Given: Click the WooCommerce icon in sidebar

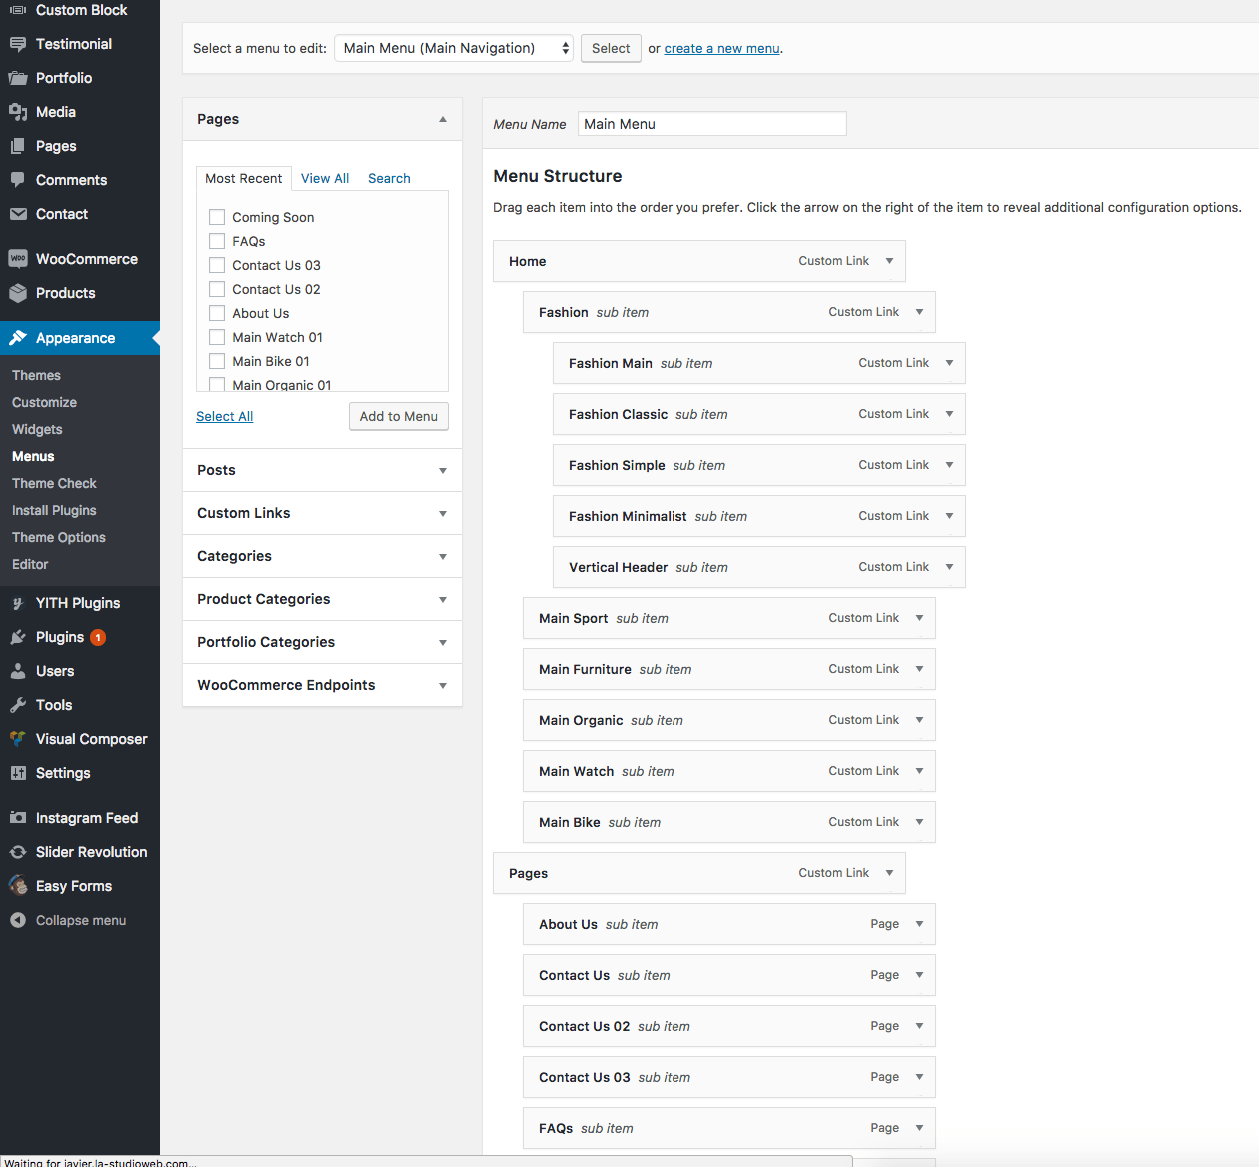Looking at the screenshot, I should tap(18, 259).
